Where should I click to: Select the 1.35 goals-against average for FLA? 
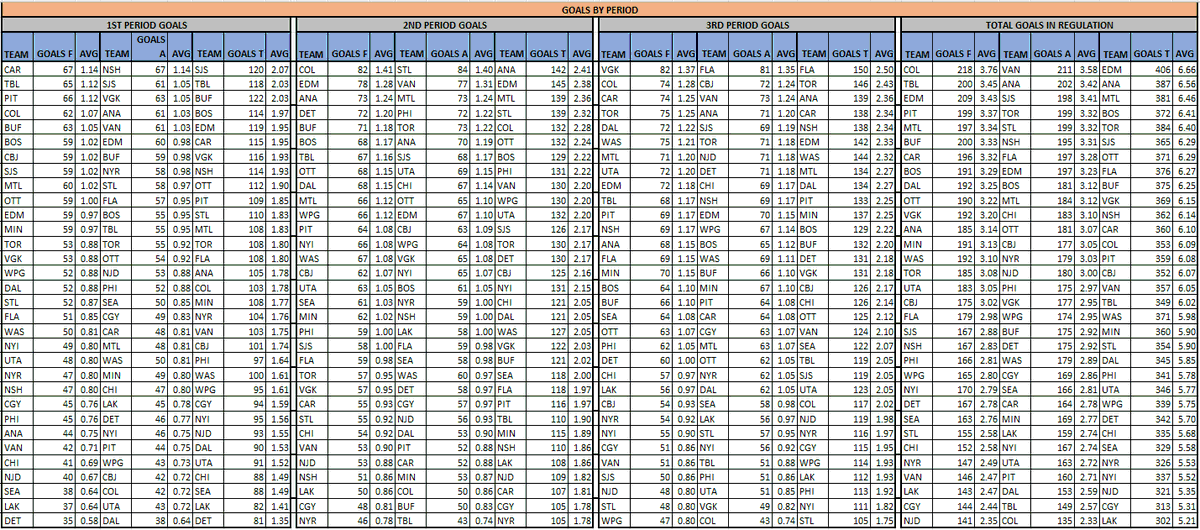click(x=785, y=71)
